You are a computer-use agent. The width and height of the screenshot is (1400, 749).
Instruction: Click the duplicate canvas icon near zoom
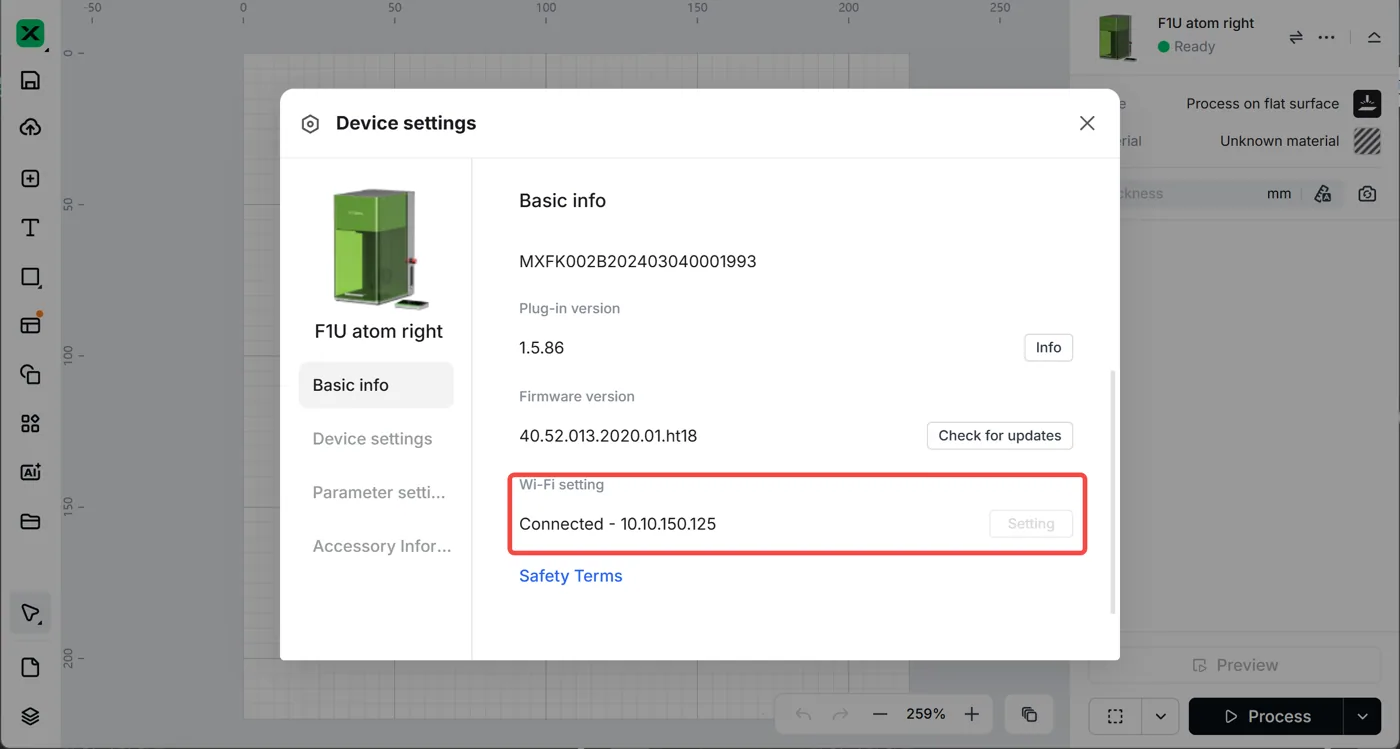[1029, 714]
